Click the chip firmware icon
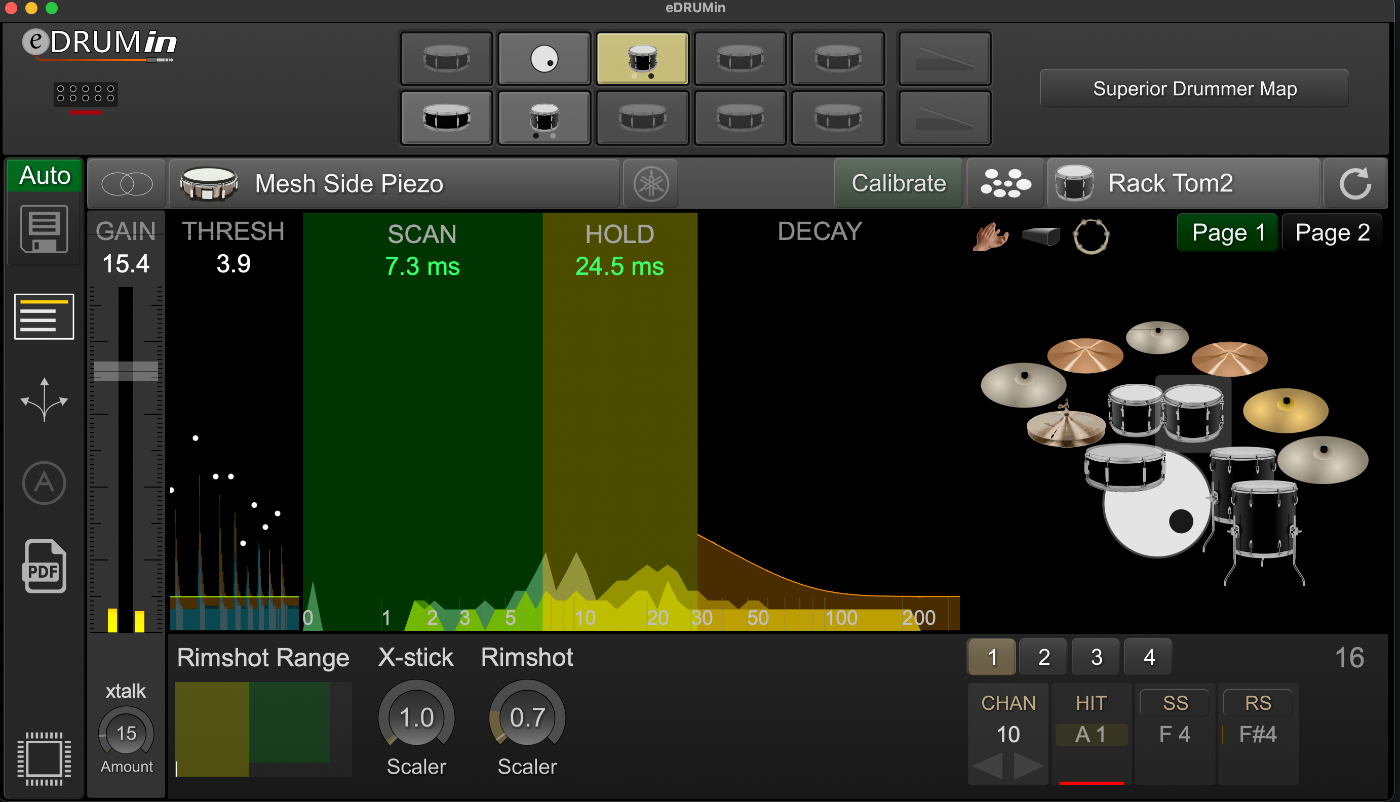 (44, 757)
